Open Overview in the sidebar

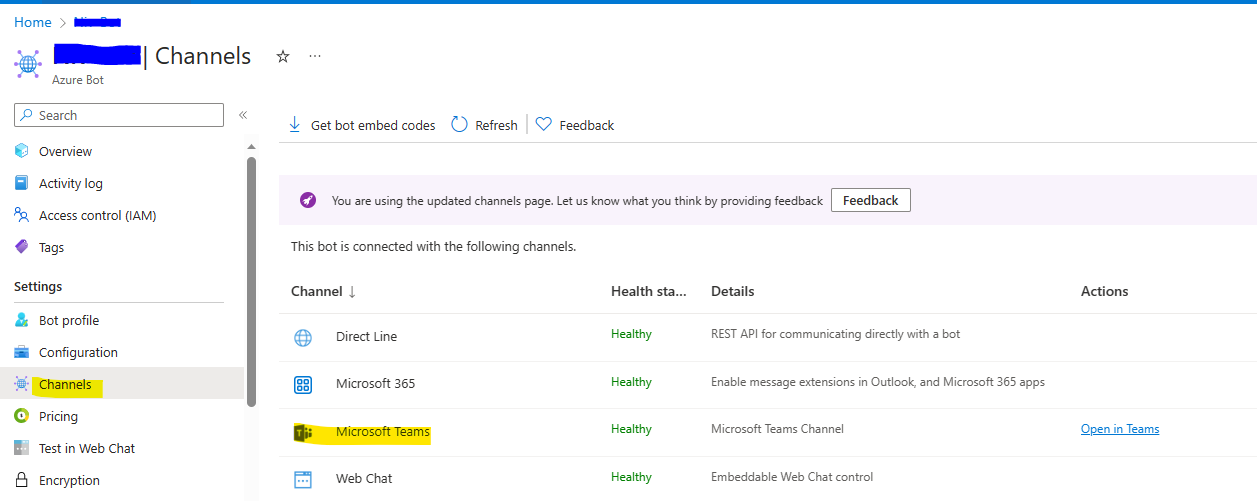click(65, 151)
